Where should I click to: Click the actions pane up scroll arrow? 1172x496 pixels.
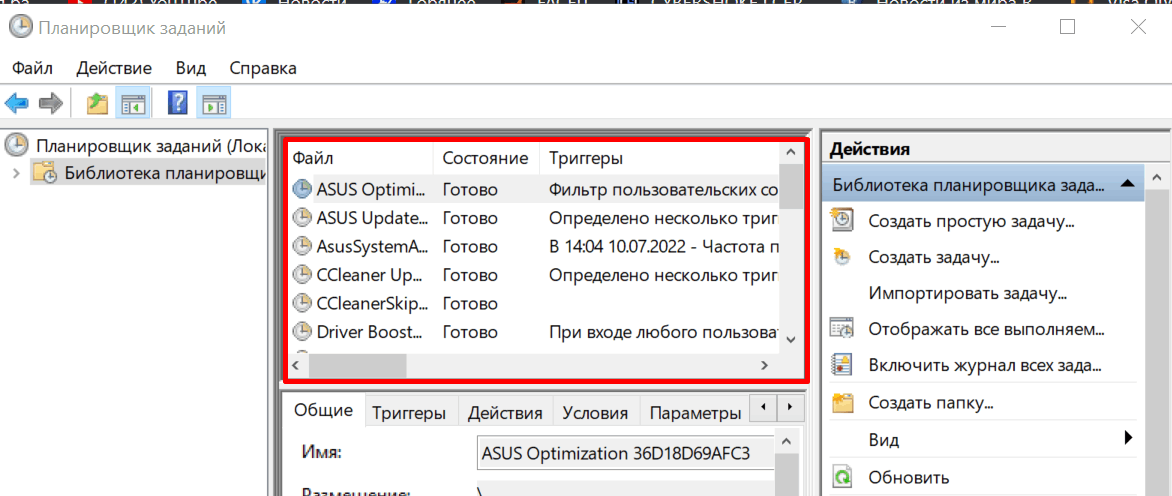click(1156, 179)
